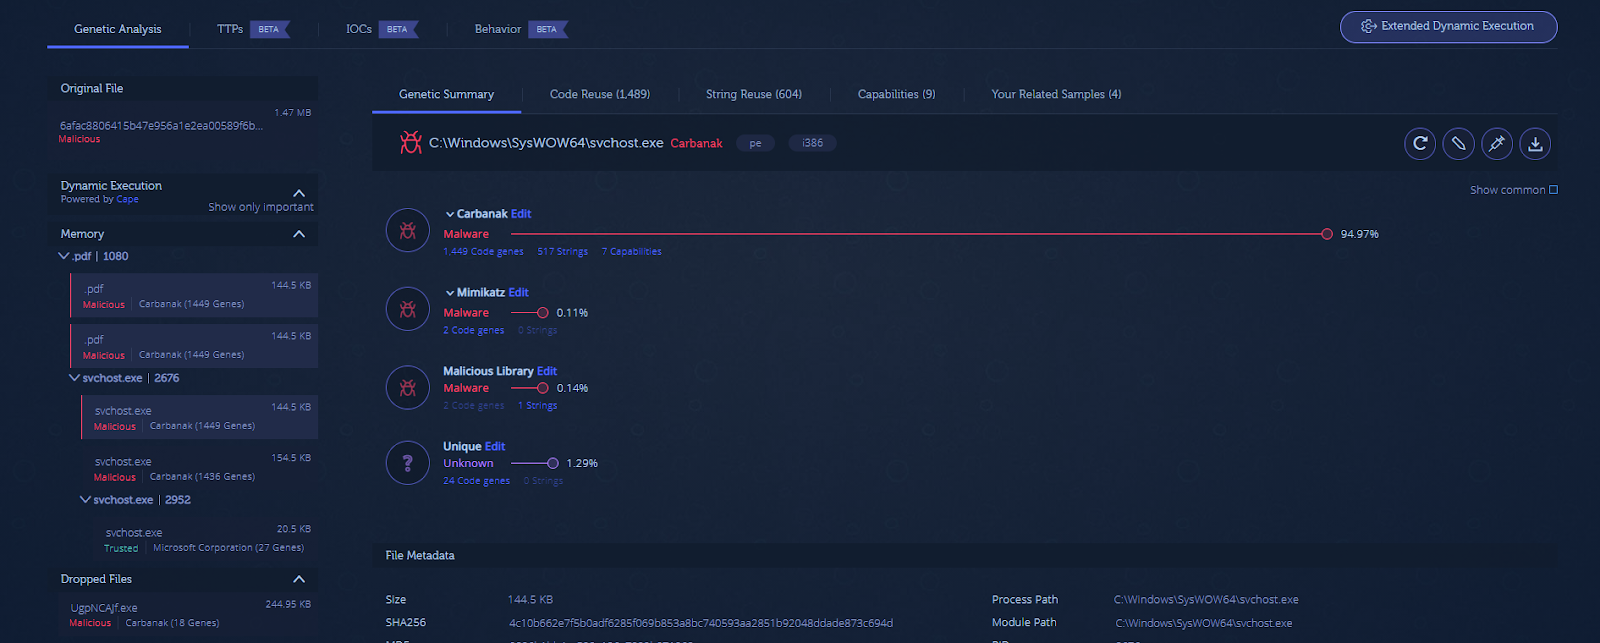Click the syringe vaccine icon button
Screen dimensions: 1600x643
pyautogui.click(x=1497, y=144)
